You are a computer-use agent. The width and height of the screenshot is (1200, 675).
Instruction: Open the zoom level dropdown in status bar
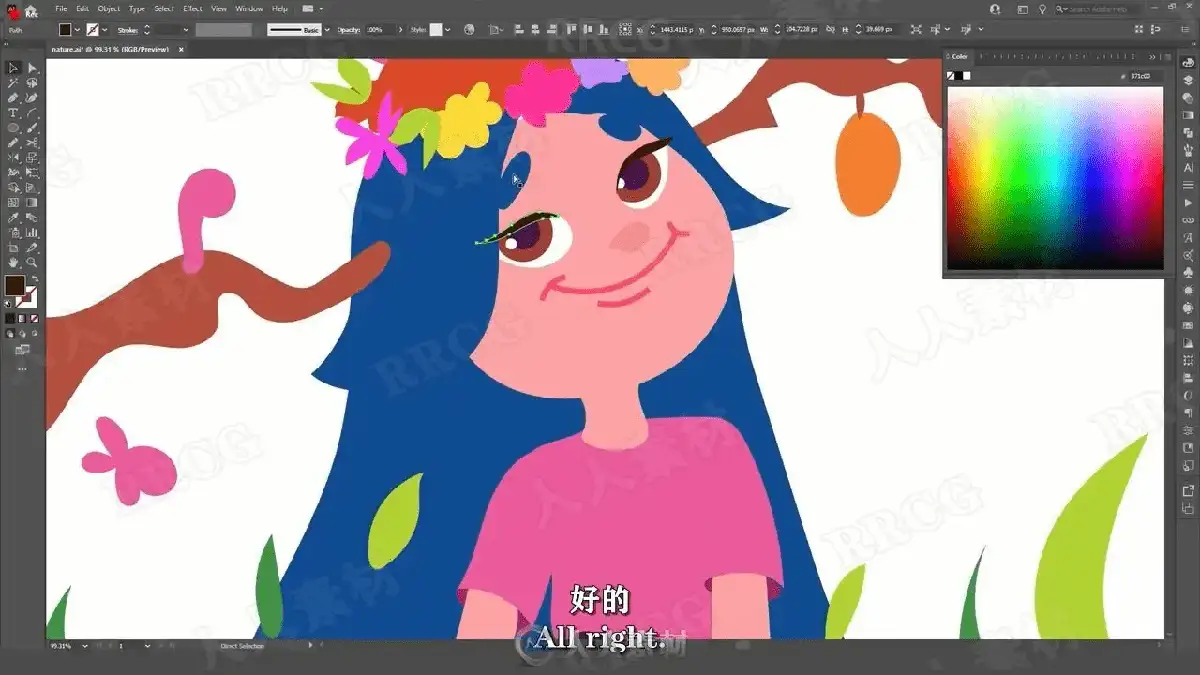(x=83, y=646)
